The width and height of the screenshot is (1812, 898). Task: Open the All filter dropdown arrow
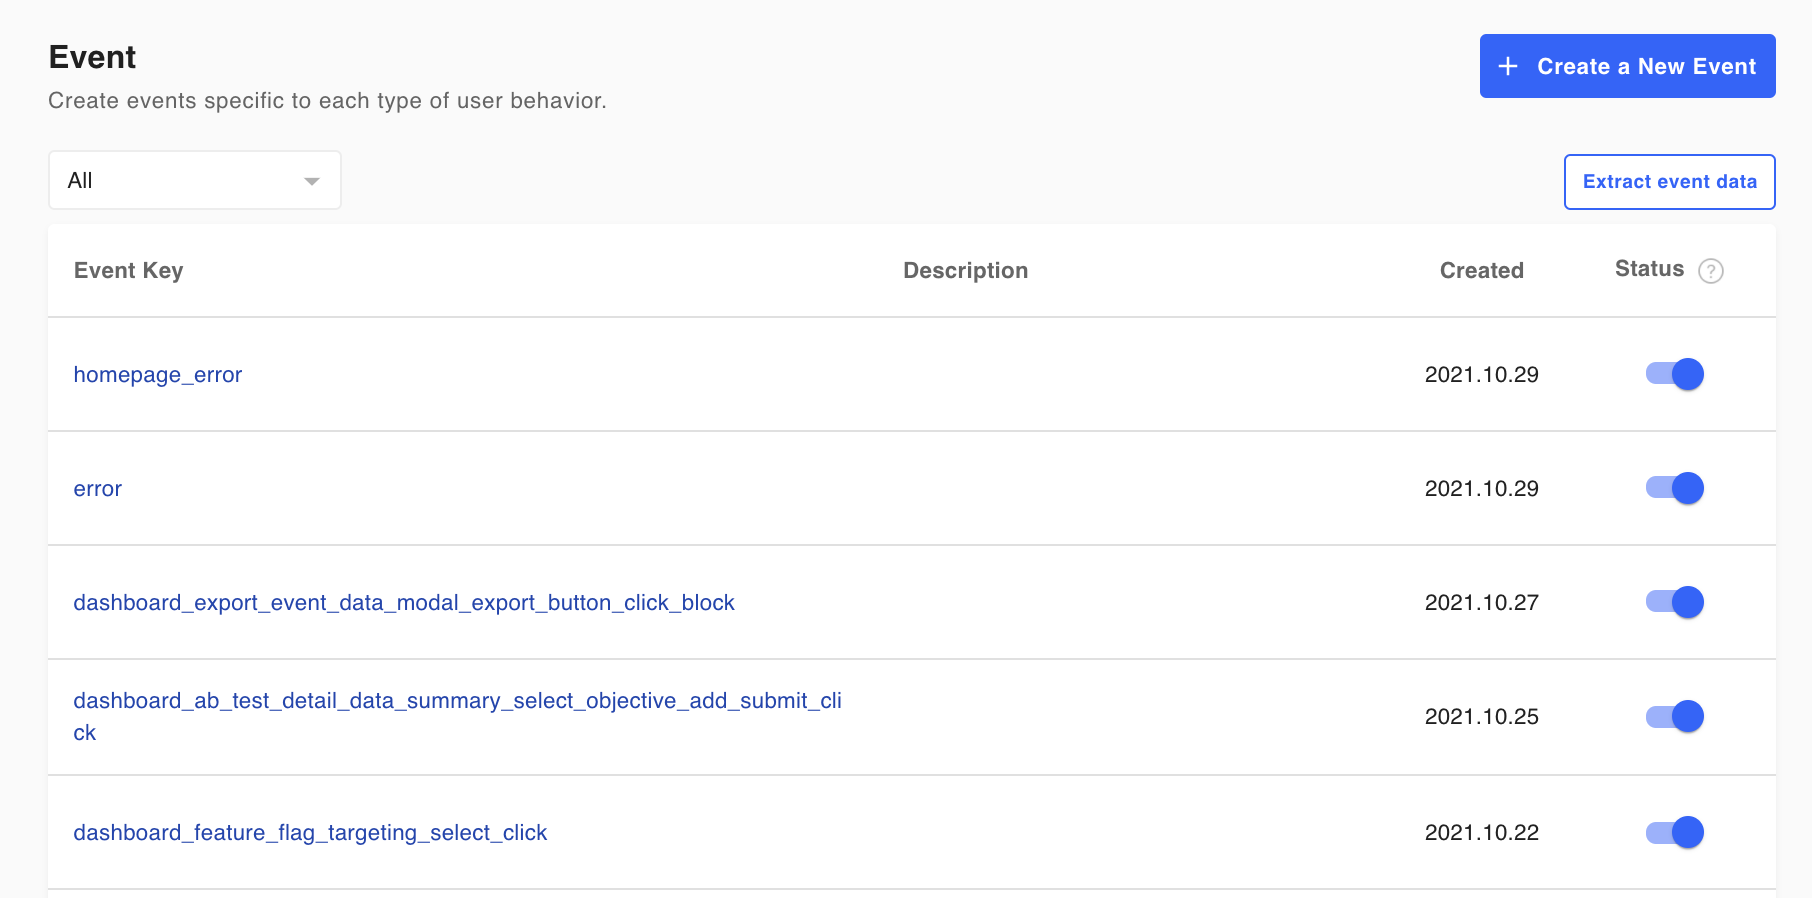[311, 181]
